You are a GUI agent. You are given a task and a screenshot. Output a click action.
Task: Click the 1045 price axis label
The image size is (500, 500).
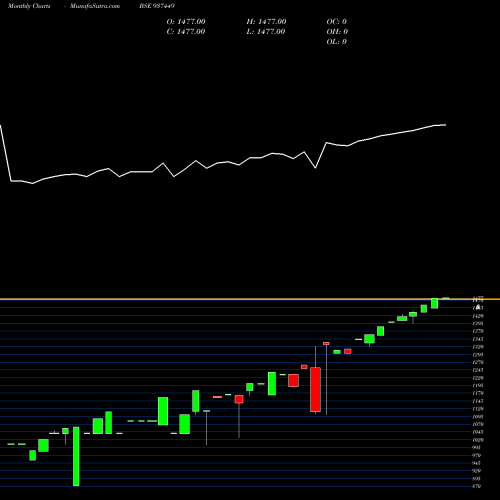pos(478,432)
